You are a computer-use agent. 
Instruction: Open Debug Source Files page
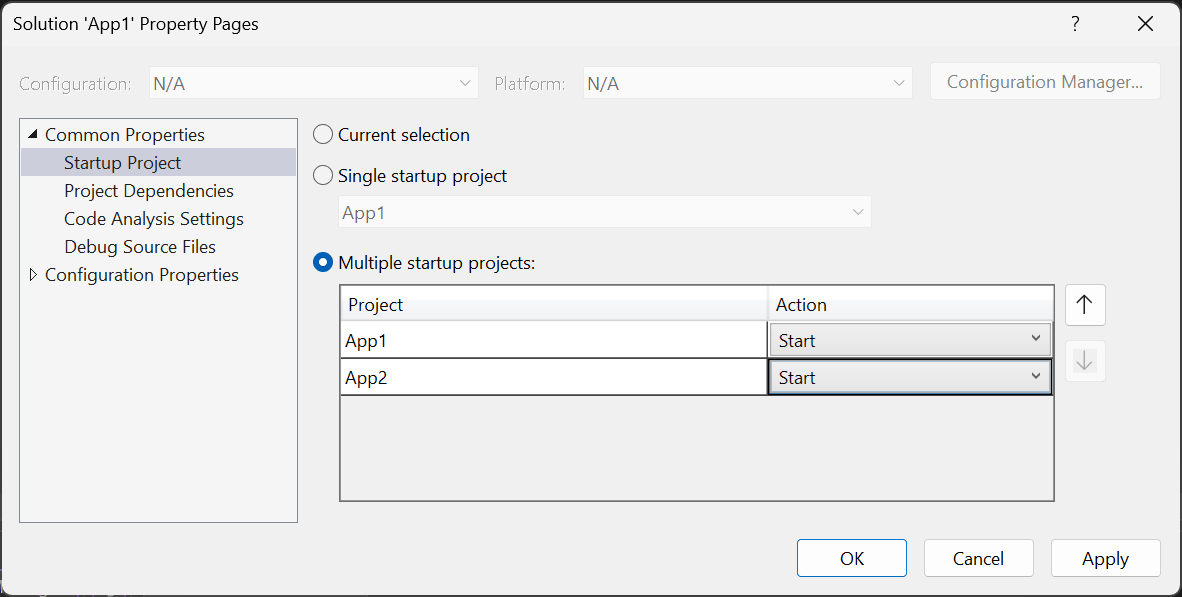pyautogui.click(x=140, y=247)
